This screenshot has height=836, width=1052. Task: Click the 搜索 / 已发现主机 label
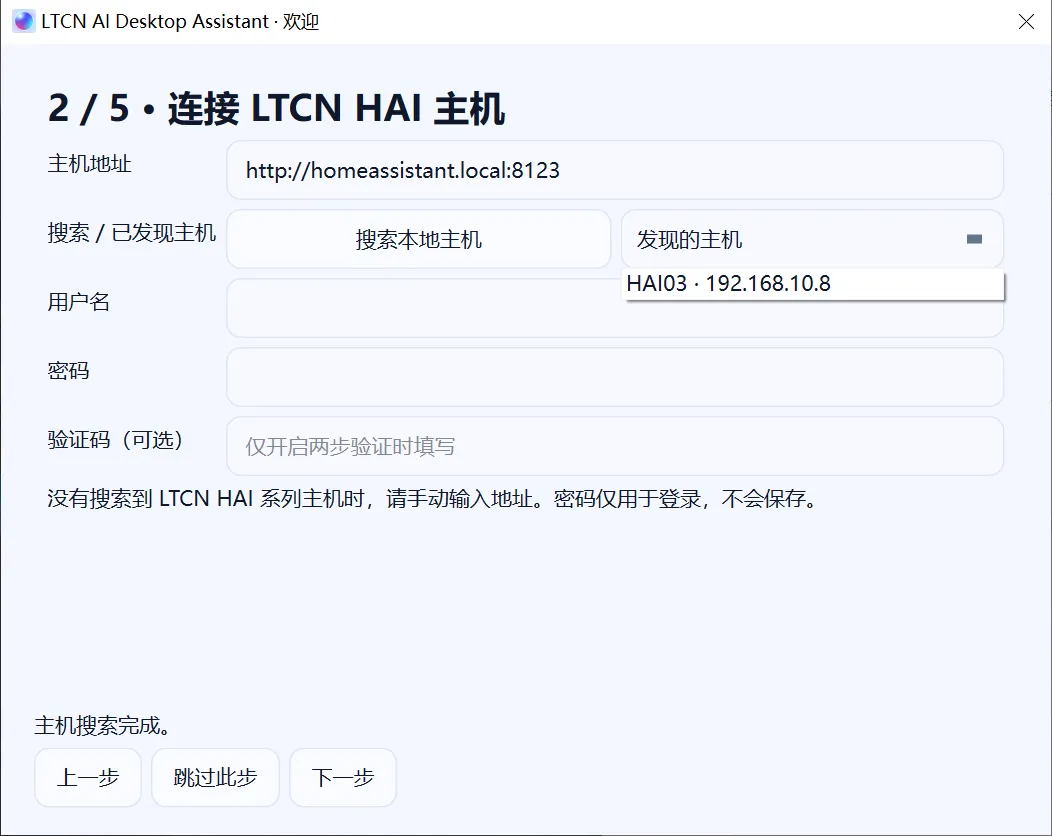pyautogui.click(x=132, y=233)
